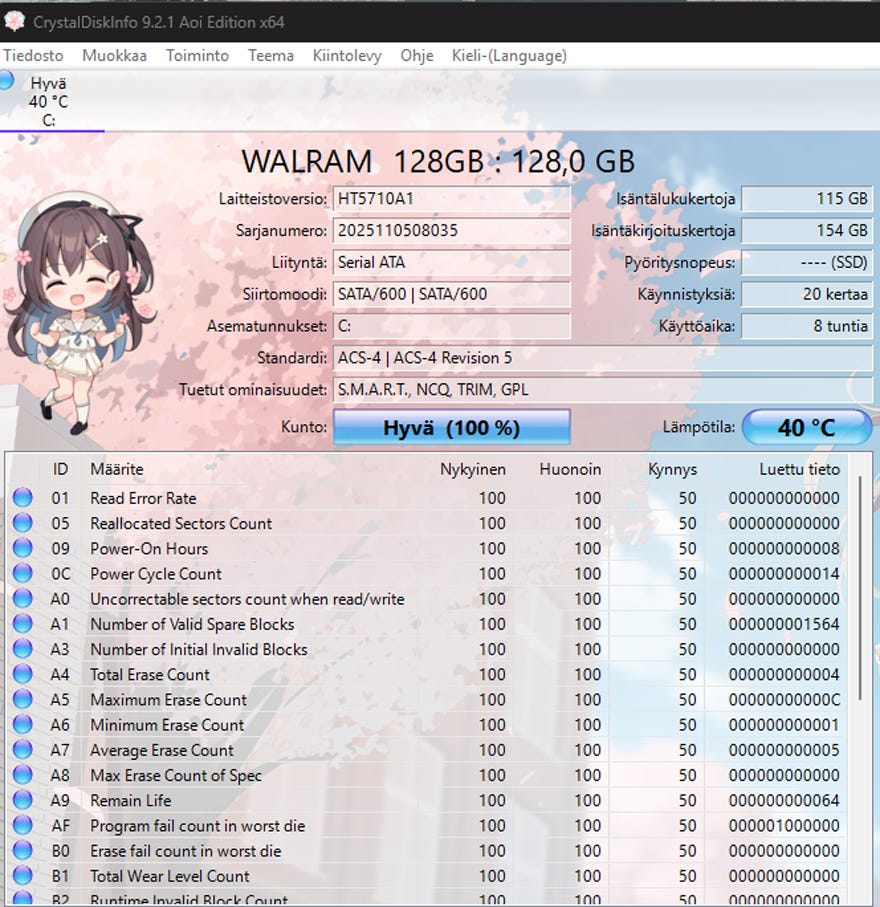Click the Asematunnukset field C:
The height and width of the screenshot is (907, 880).
pos(452,326)
